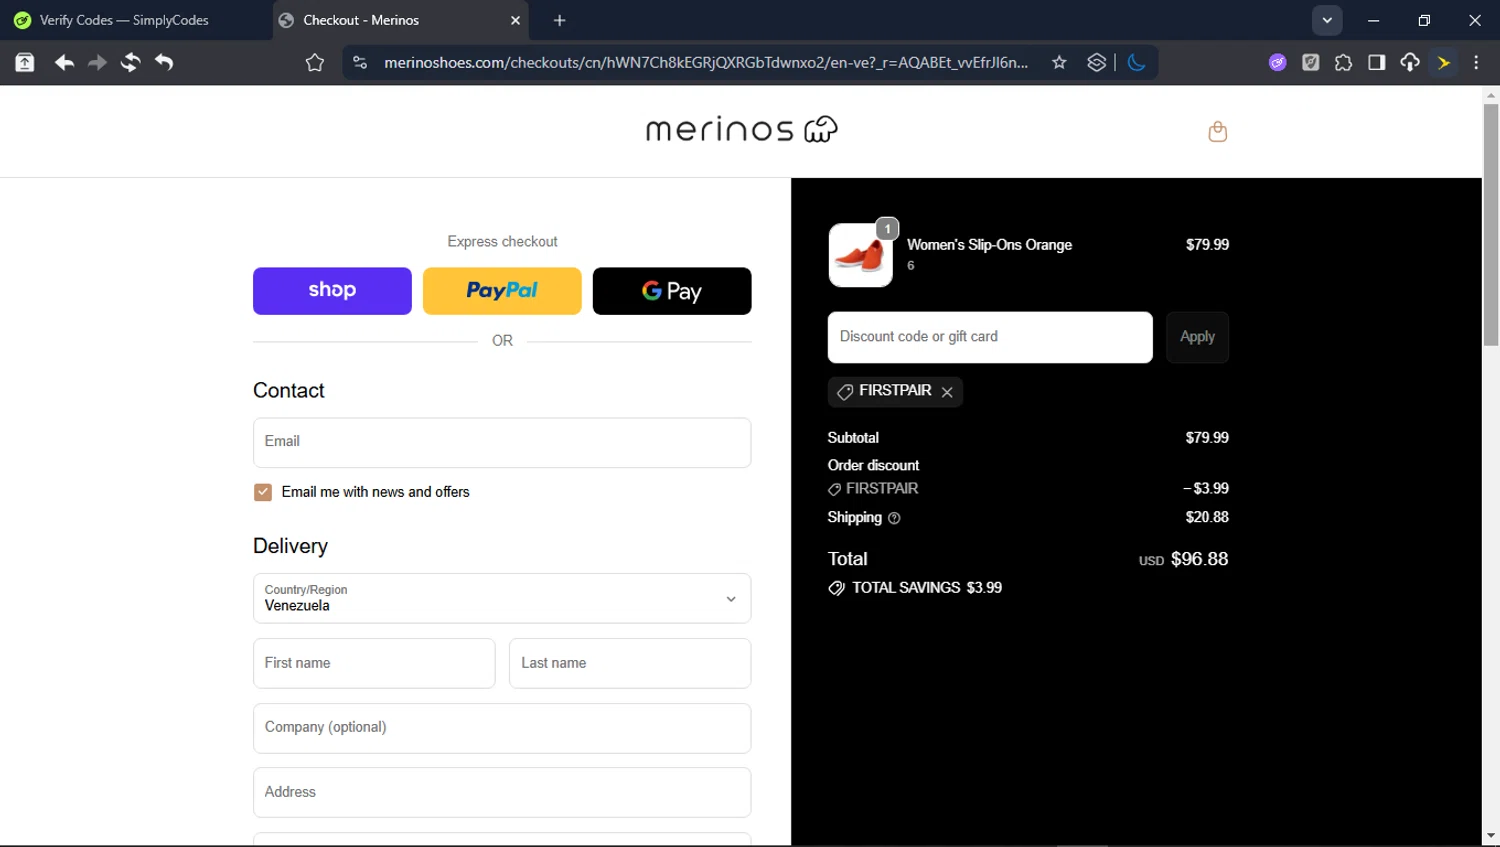Click the upload box icon in the toolbar

click(25, 63)
